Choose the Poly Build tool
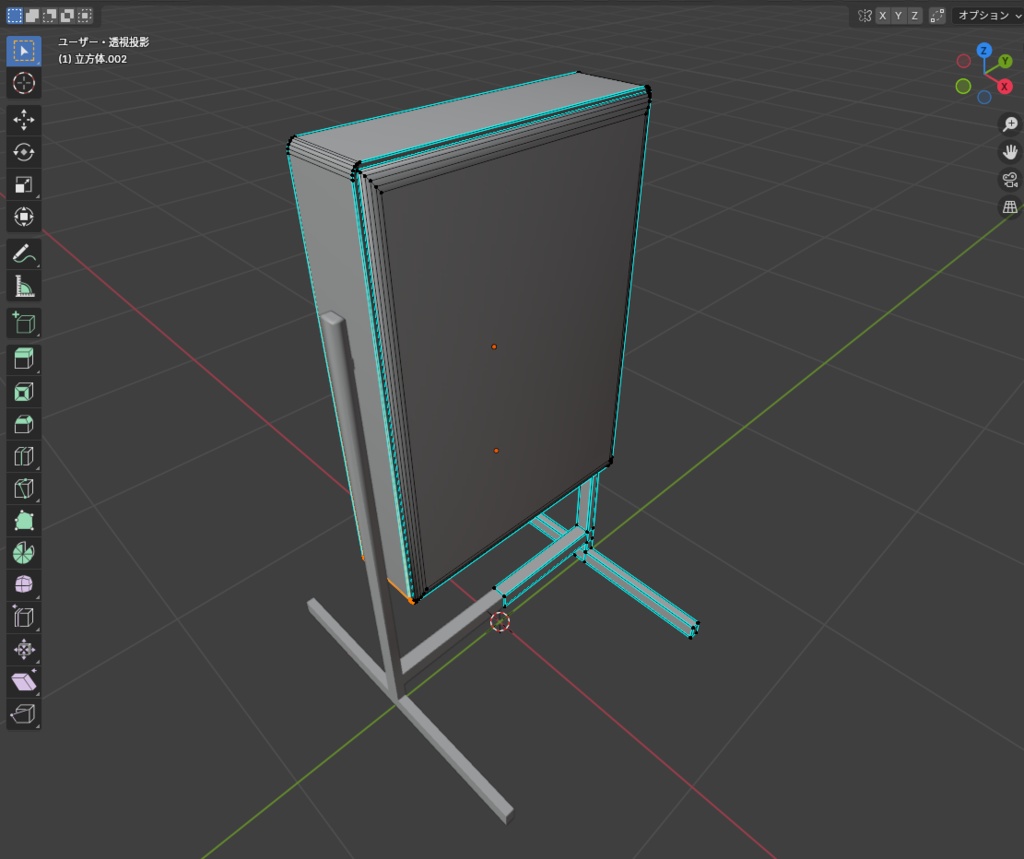This screenshot has height=859, width=1024. [24, 521]
